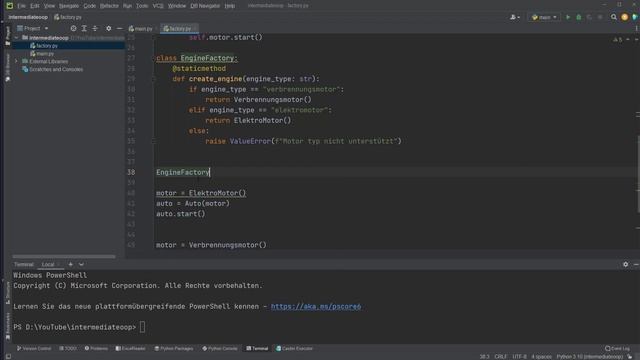640x360 pixels.
Task: Open the Python Console tool window
Action: [220, 349]
